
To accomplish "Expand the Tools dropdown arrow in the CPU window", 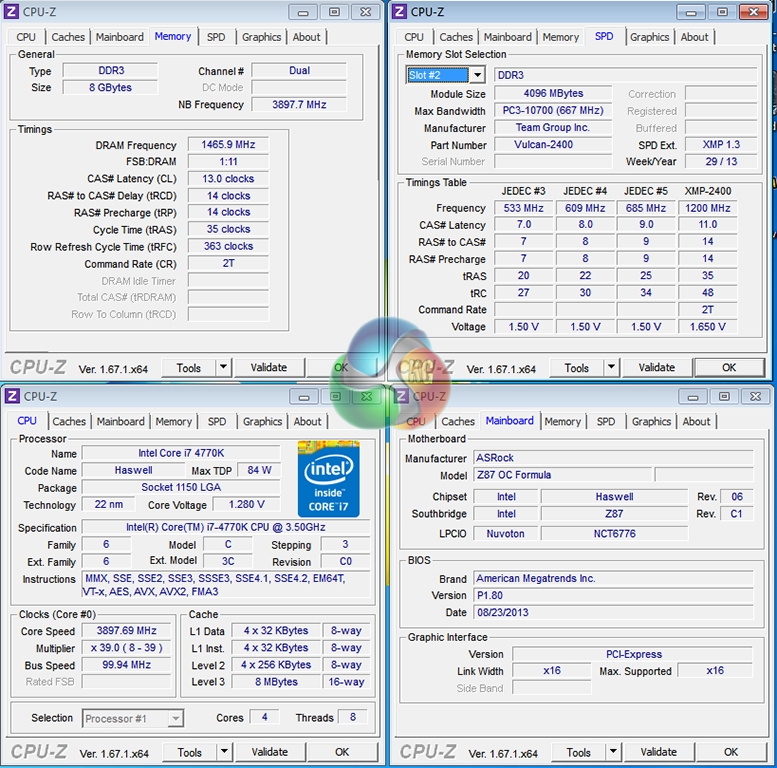I will [223, 752].
